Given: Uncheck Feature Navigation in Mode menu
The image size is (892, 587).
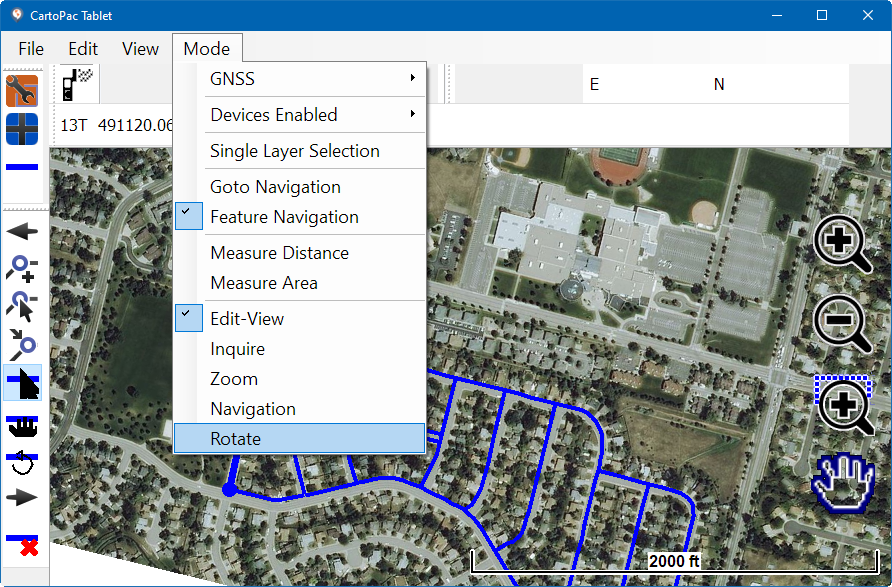Looking at the screenshot, I should 284,217.
